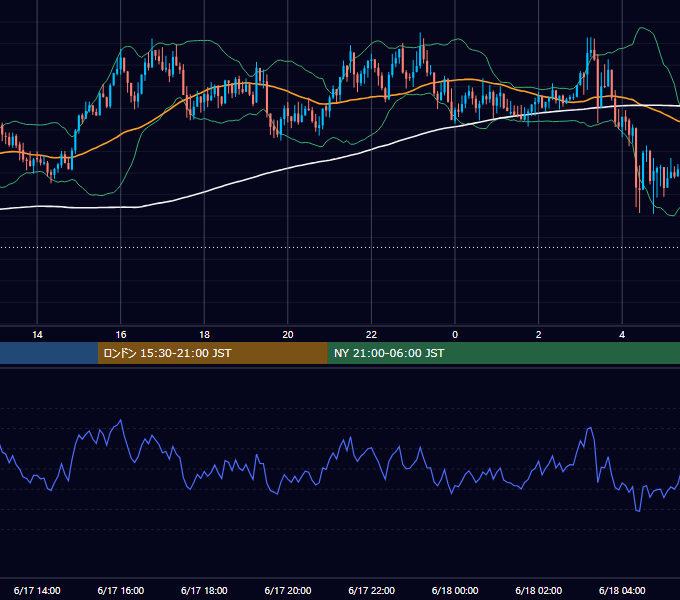Screen dimensions: 680x600
Task: Click the 6/18 00:00 date label
Action: coord(455,590)
